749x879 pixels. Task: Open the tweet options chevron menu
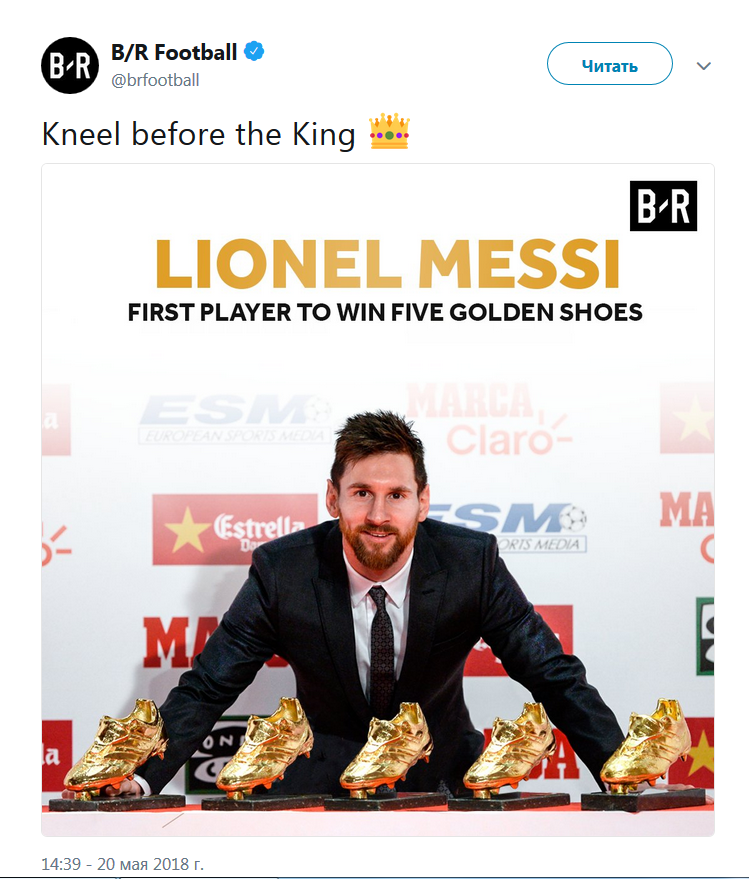[703, 66]
